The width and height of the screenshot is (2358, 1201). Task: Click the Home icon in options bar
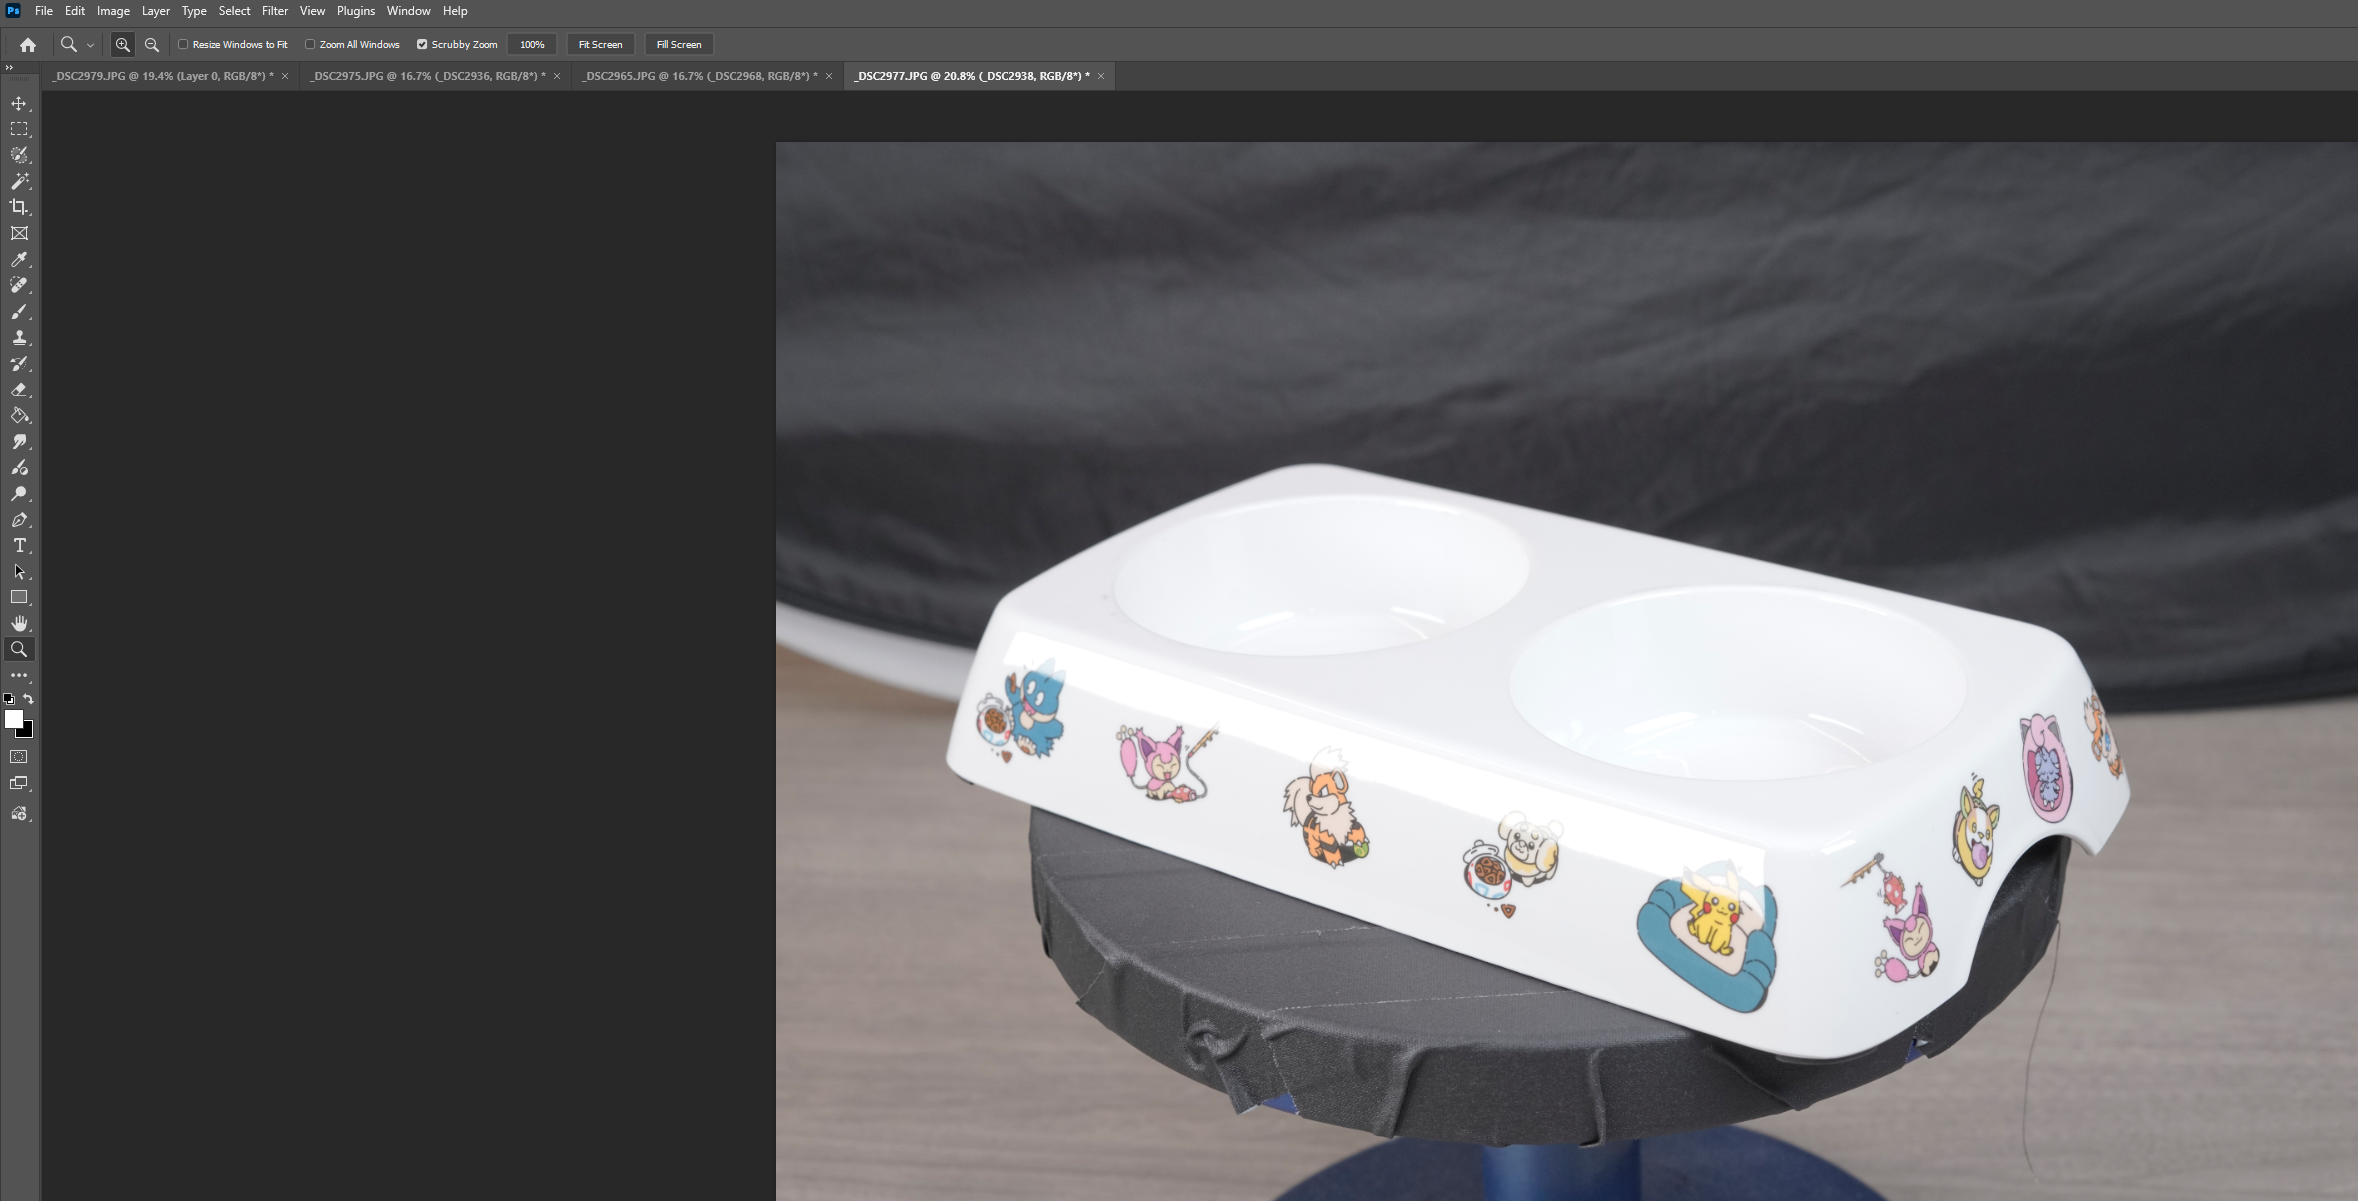[x=28, y=45]
